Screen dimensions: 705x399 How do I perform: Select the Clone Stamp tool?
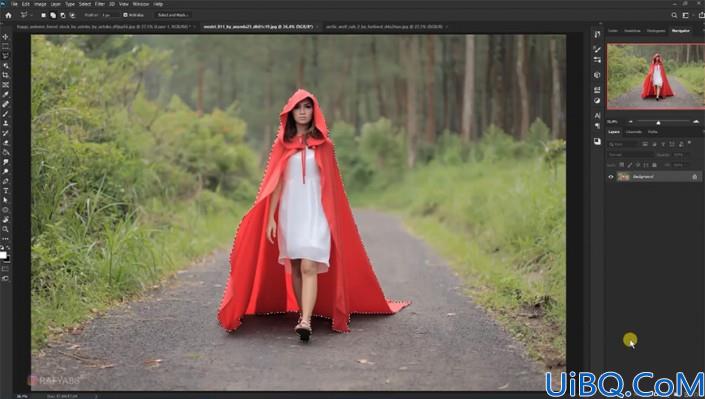click(5, 123)
